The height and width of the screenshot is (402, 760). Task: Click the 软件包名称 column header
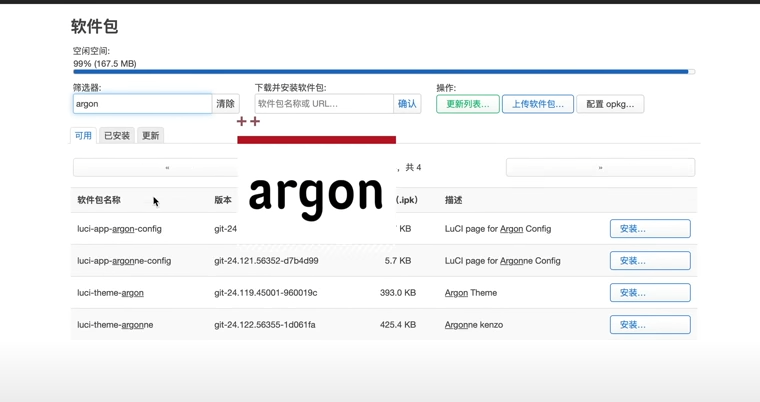point(99,200)
